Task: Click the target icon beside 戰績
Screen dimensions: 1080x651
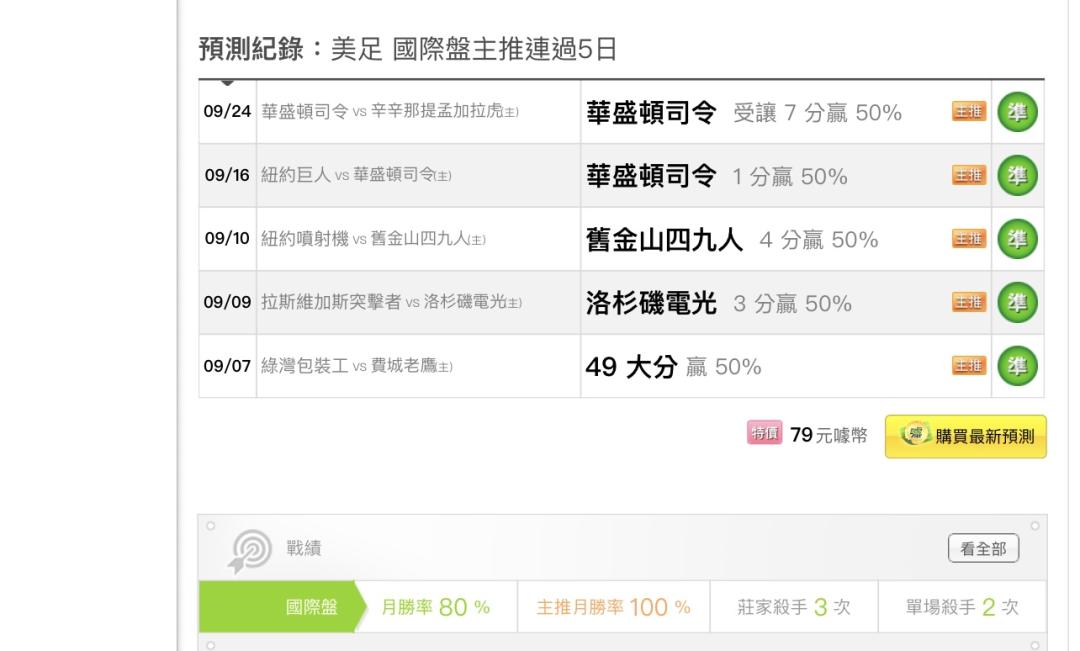Action: [x=249, y=550]
